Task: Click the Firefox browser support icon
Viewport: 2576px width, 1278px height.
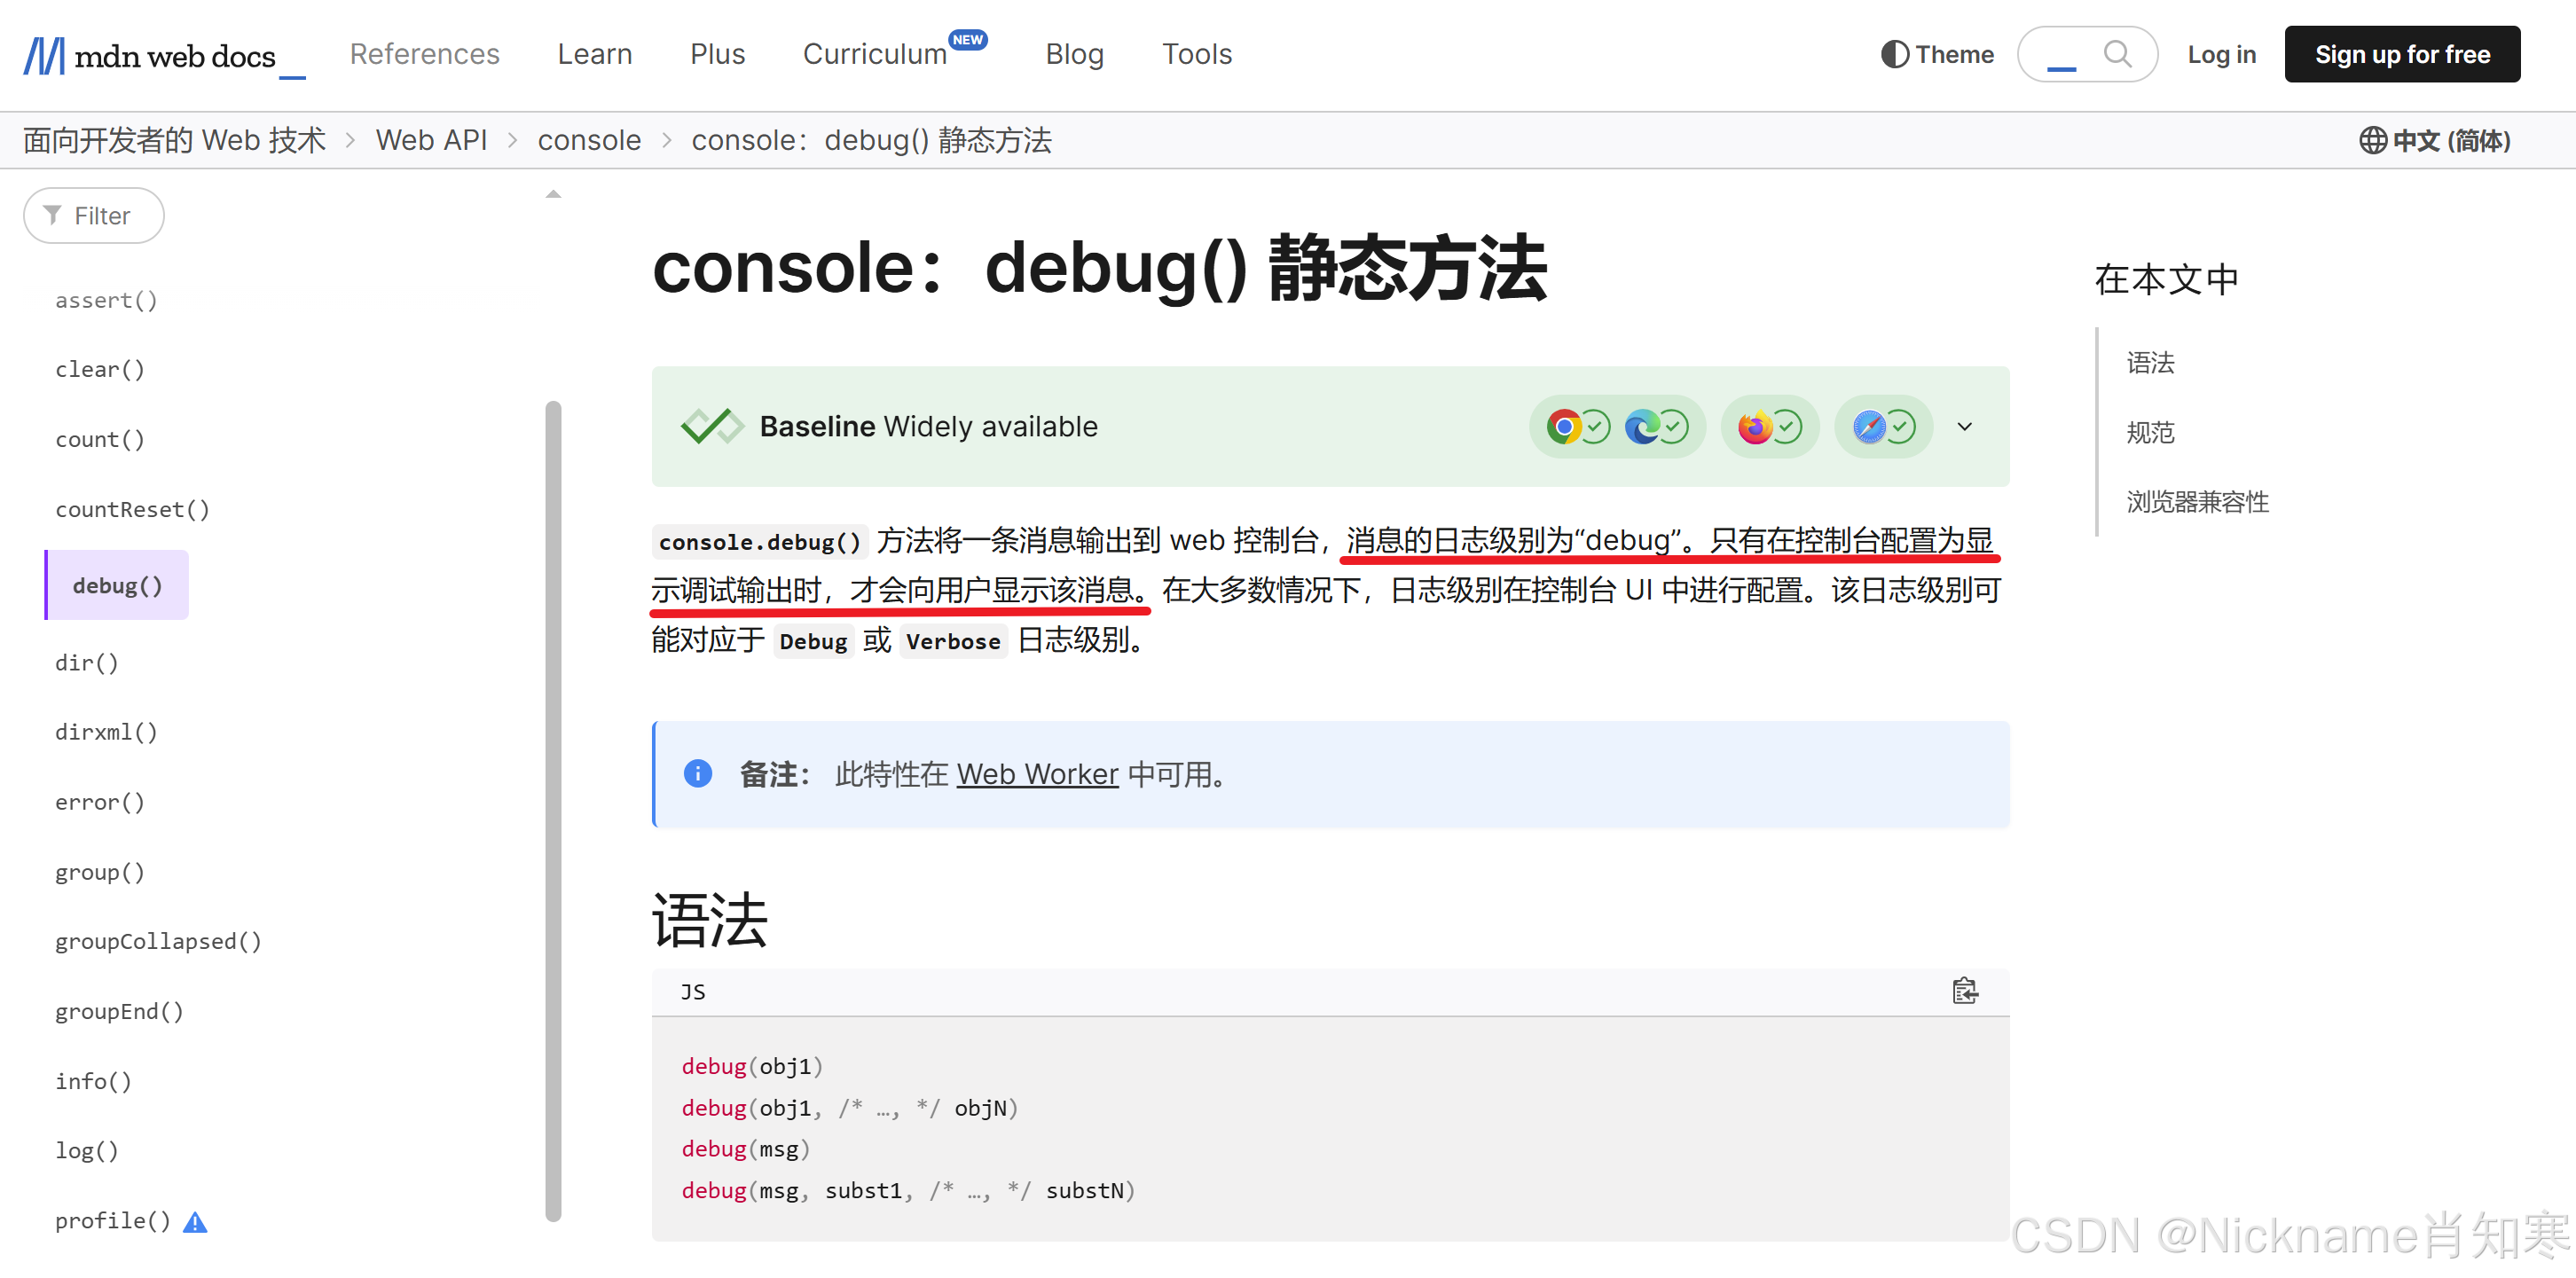Action: click(x=1755, y=427)
